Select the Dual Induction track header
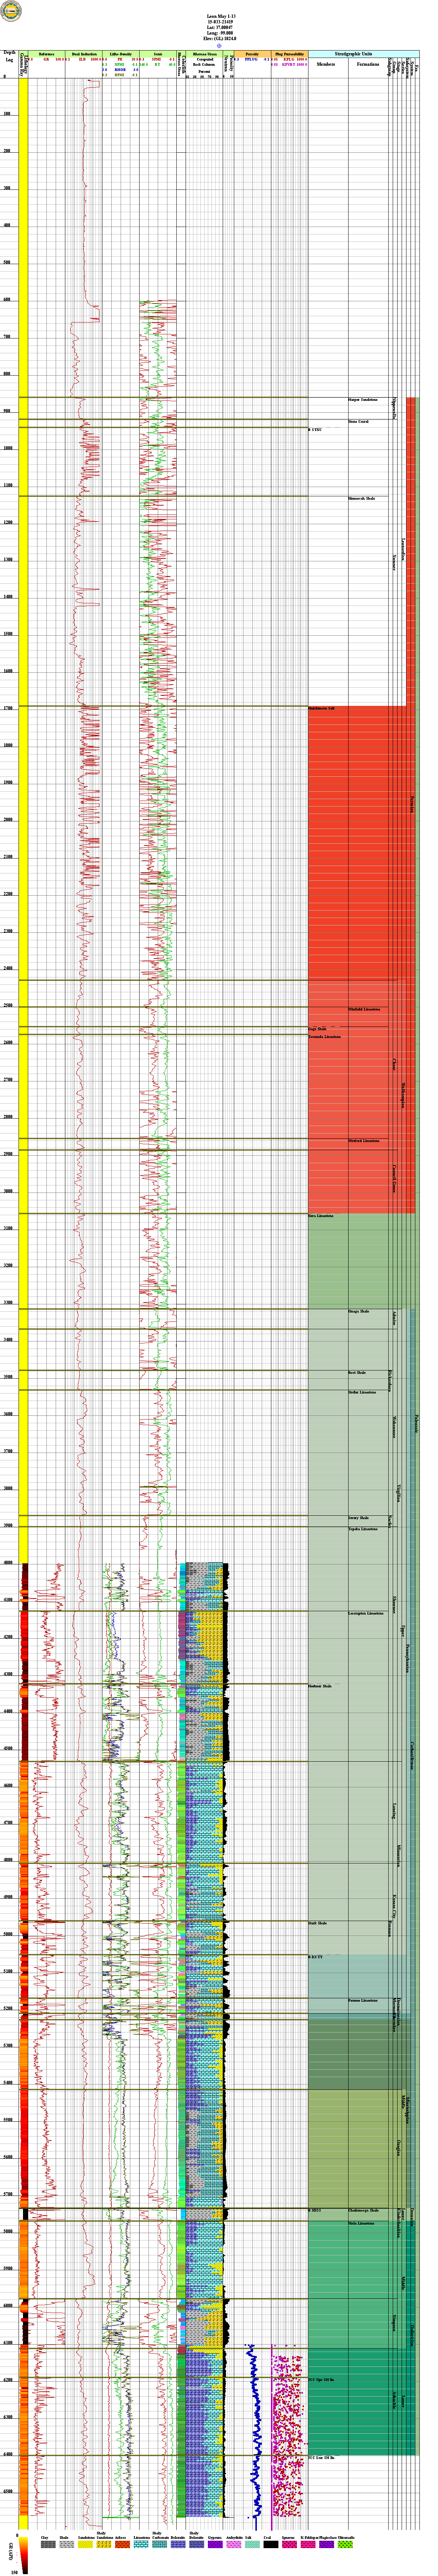 [x=84, y=53]
